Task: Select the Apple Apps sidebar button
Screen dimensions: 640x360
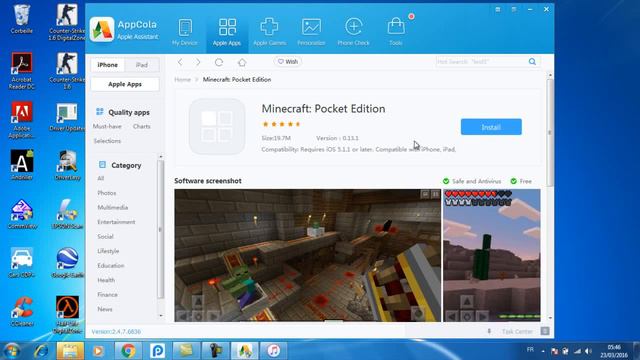Action: tap(125, 84)
